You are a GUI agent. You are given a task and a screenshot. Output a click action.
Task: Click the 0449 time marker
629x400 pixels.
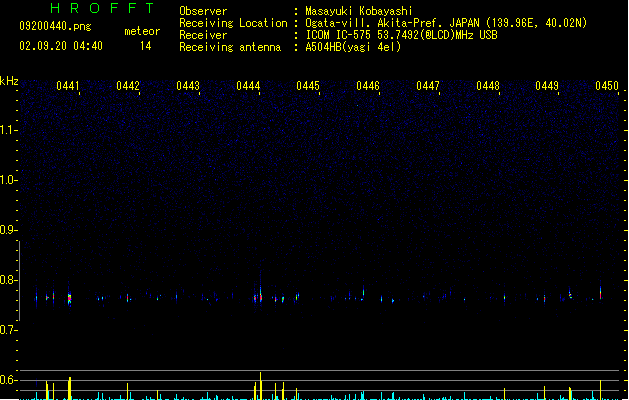pyautogui.click(x=547, y=86)
